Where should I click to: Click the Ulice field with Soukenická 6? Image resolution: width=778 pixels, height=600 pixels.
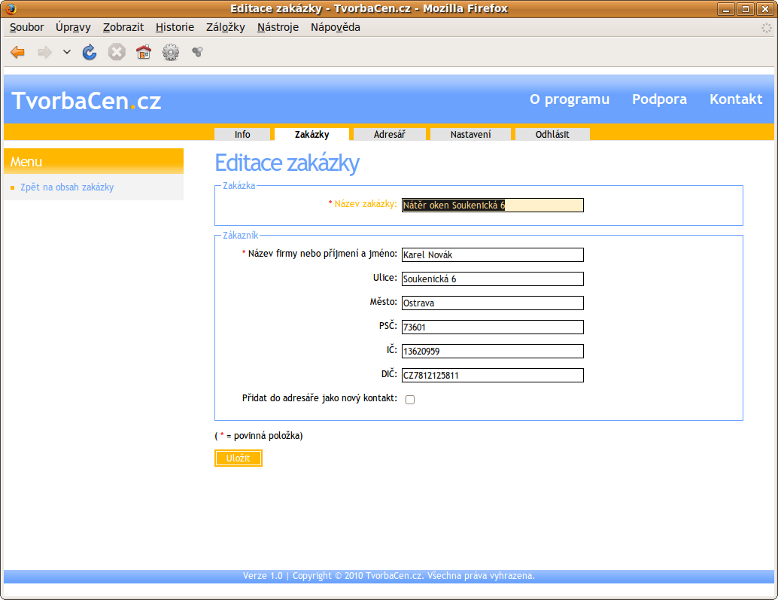pos(493,279)
